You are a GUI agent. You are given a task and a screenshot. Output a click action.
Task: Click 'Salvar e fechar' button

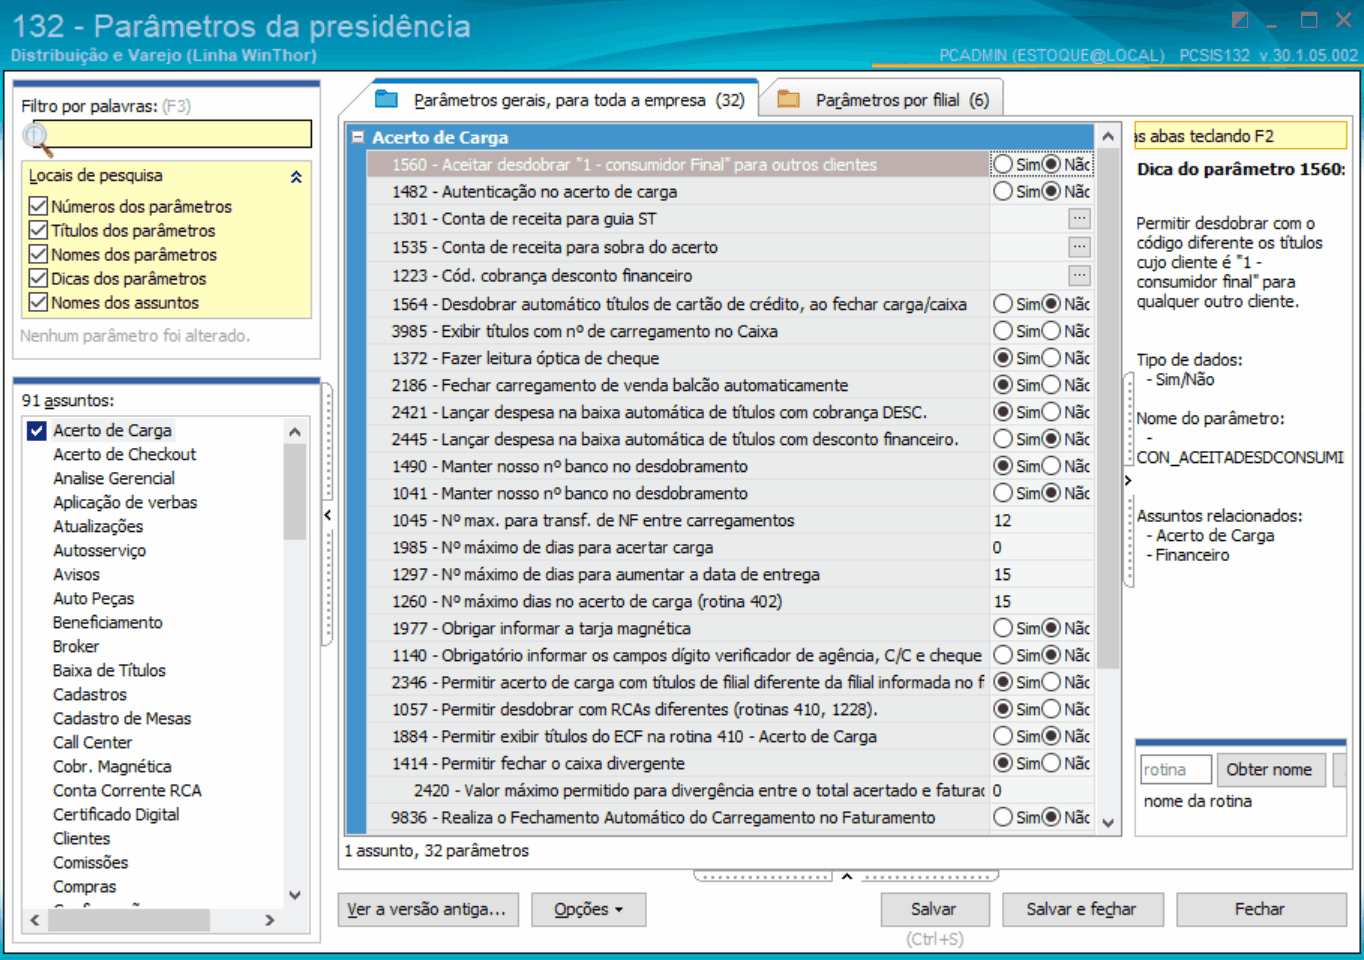click(1081, 909)
